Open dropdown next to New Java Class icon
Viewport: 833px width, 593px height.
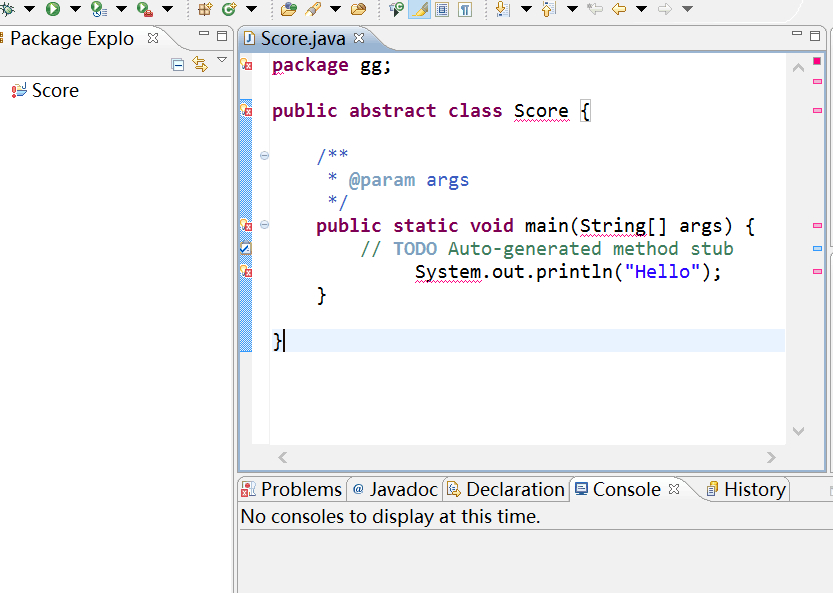[x=252, y=9]
